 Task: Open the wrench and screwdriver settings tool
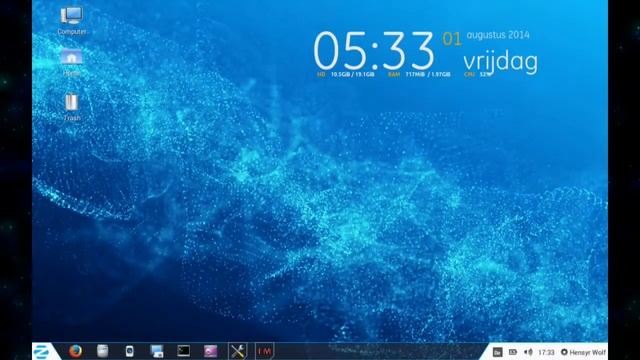(238, 351)
